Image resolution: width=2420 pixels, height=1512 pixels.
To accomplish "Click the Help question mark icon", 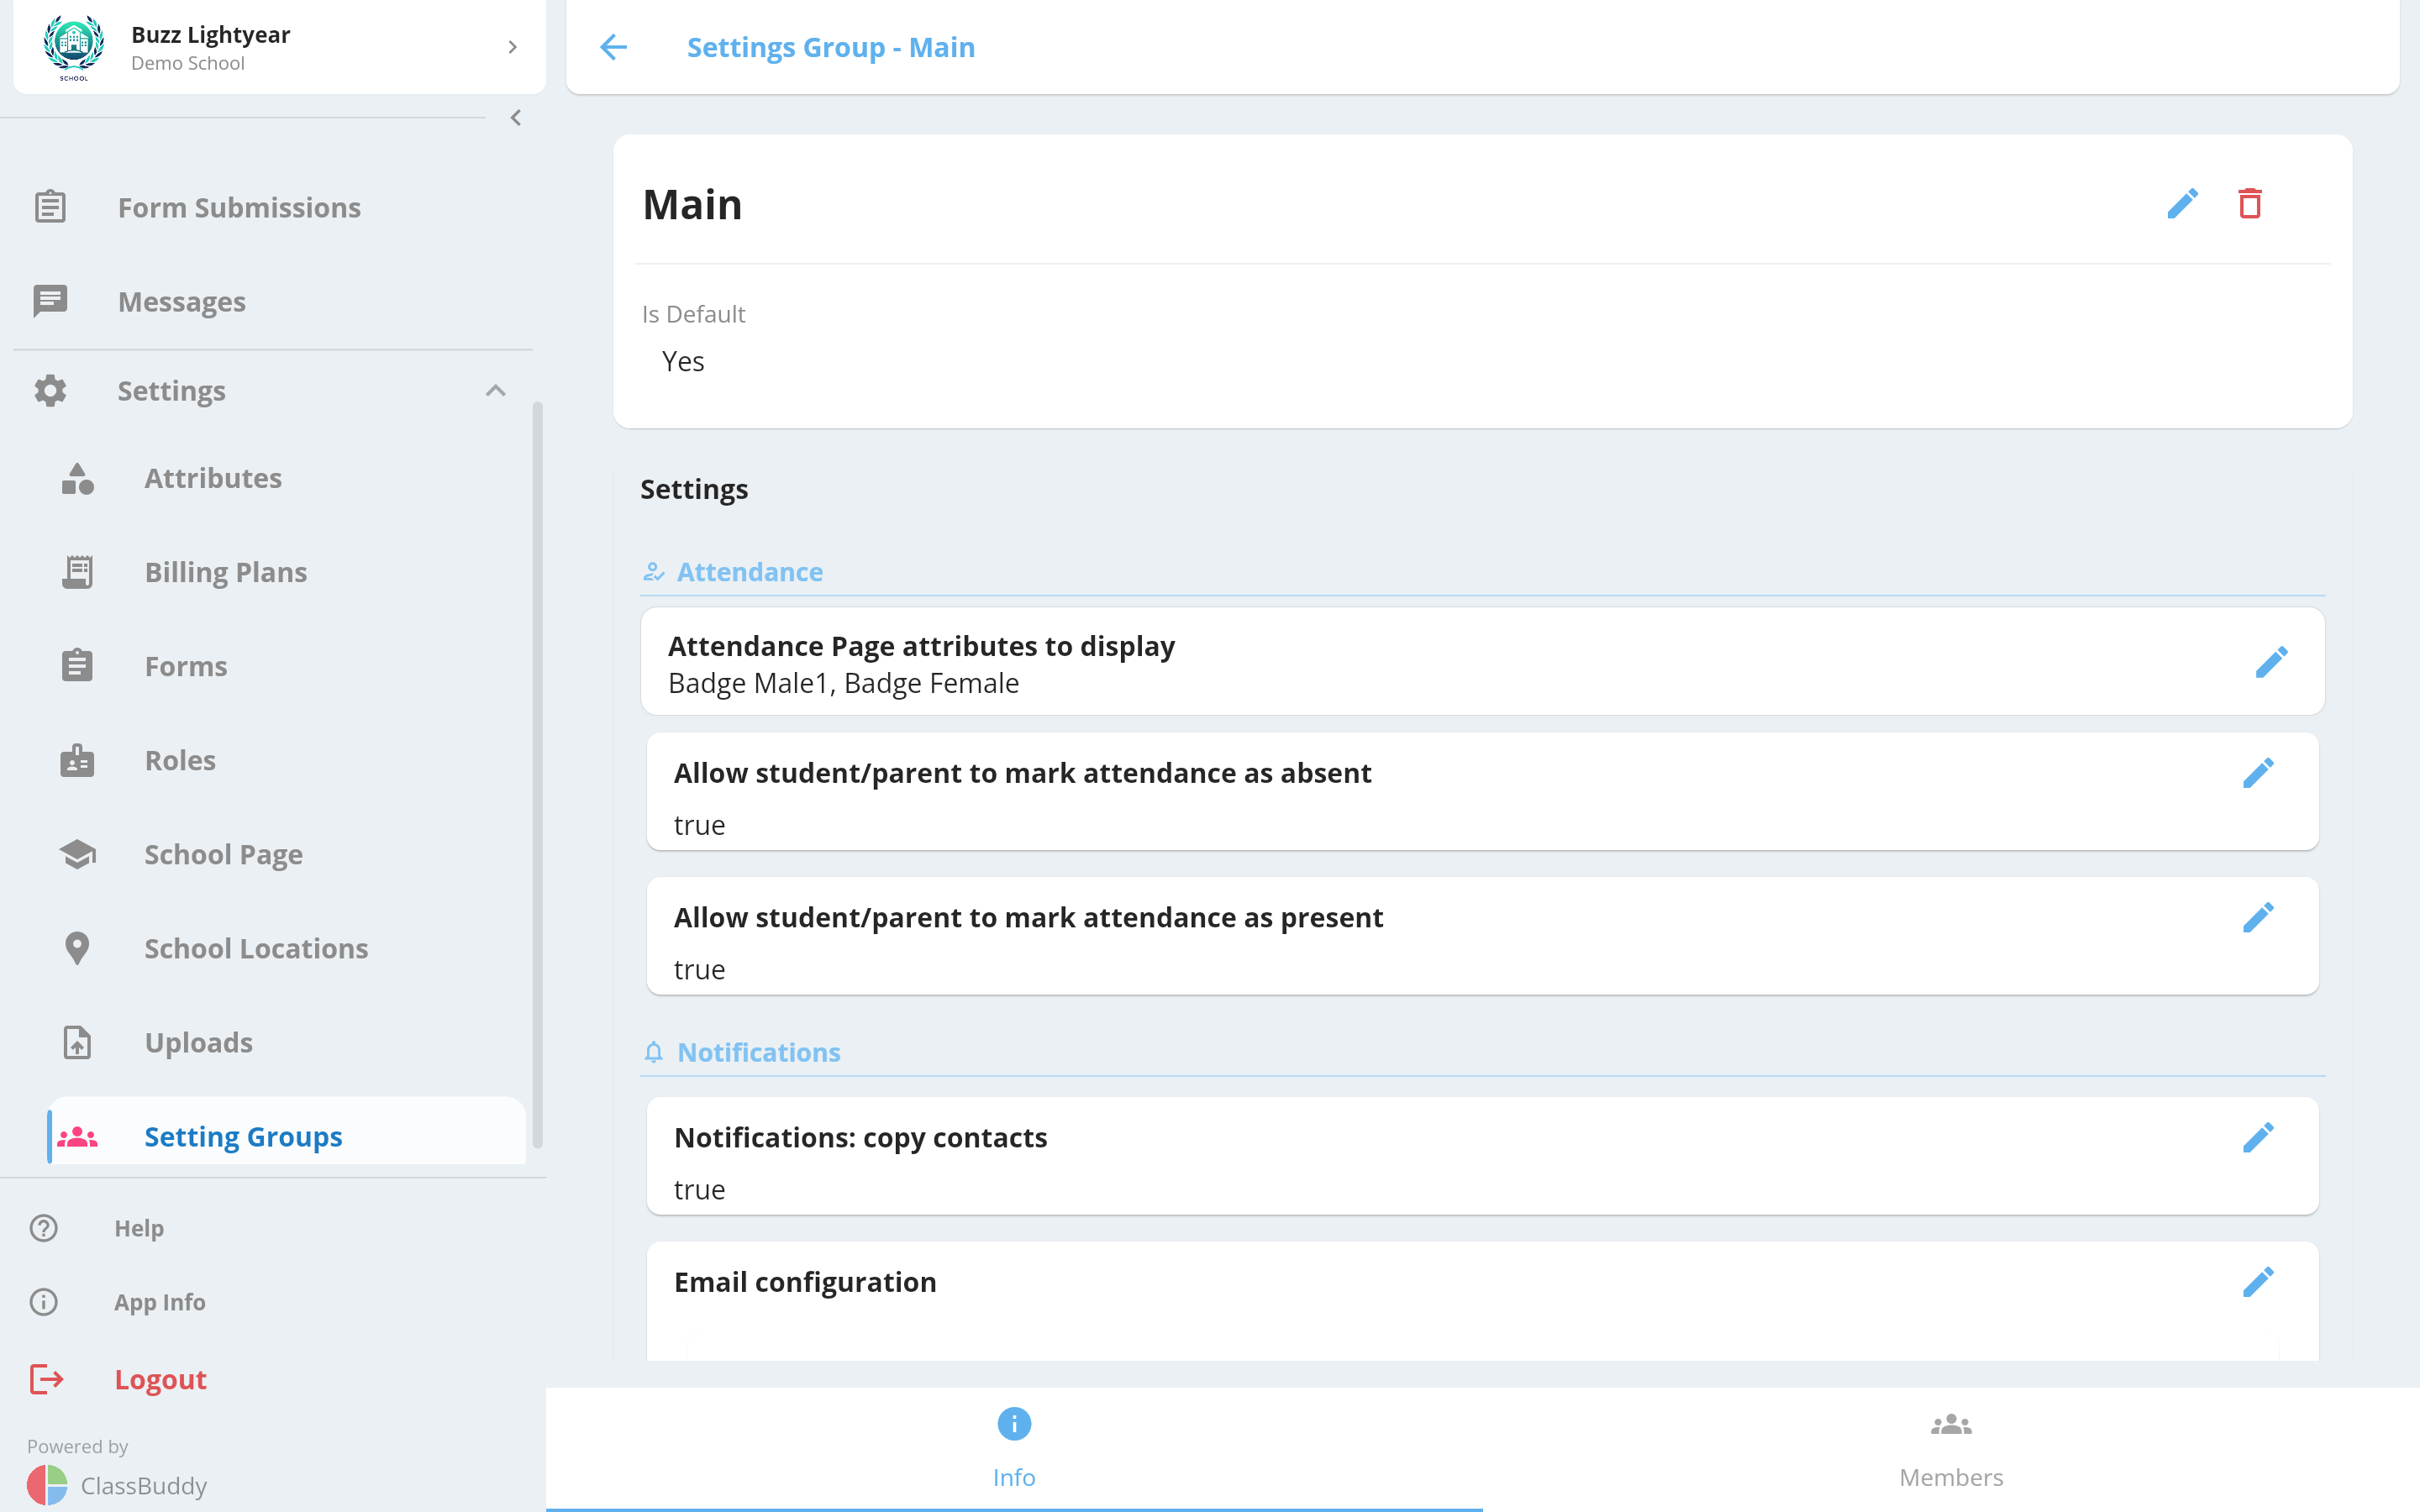I will coord(44,1228).
